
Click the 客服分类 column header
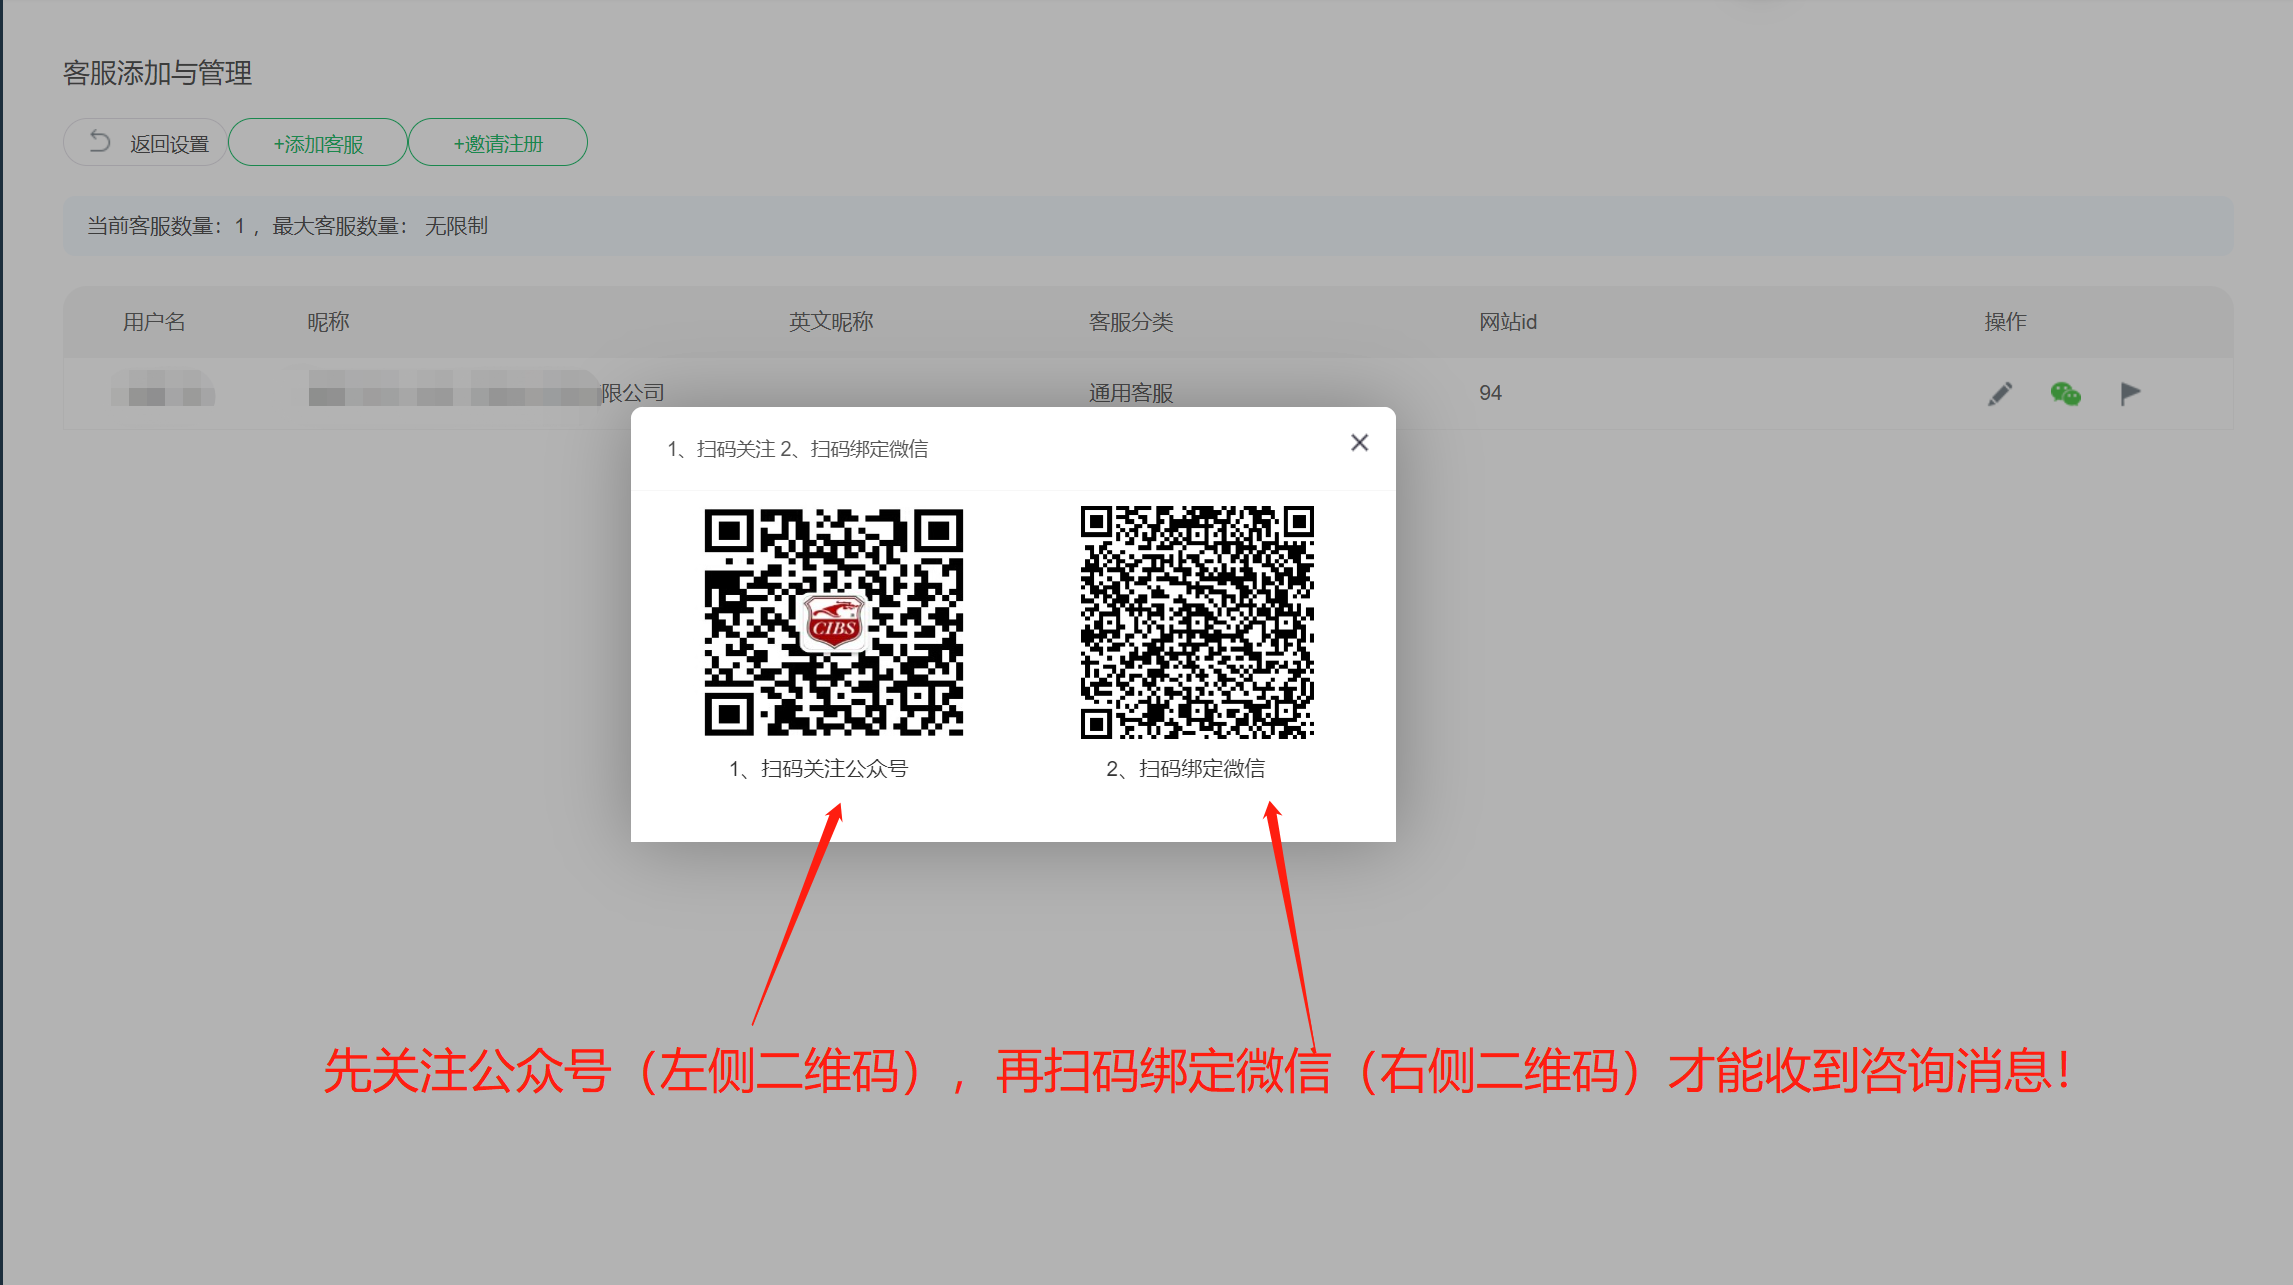click(x=1131, y=322)
